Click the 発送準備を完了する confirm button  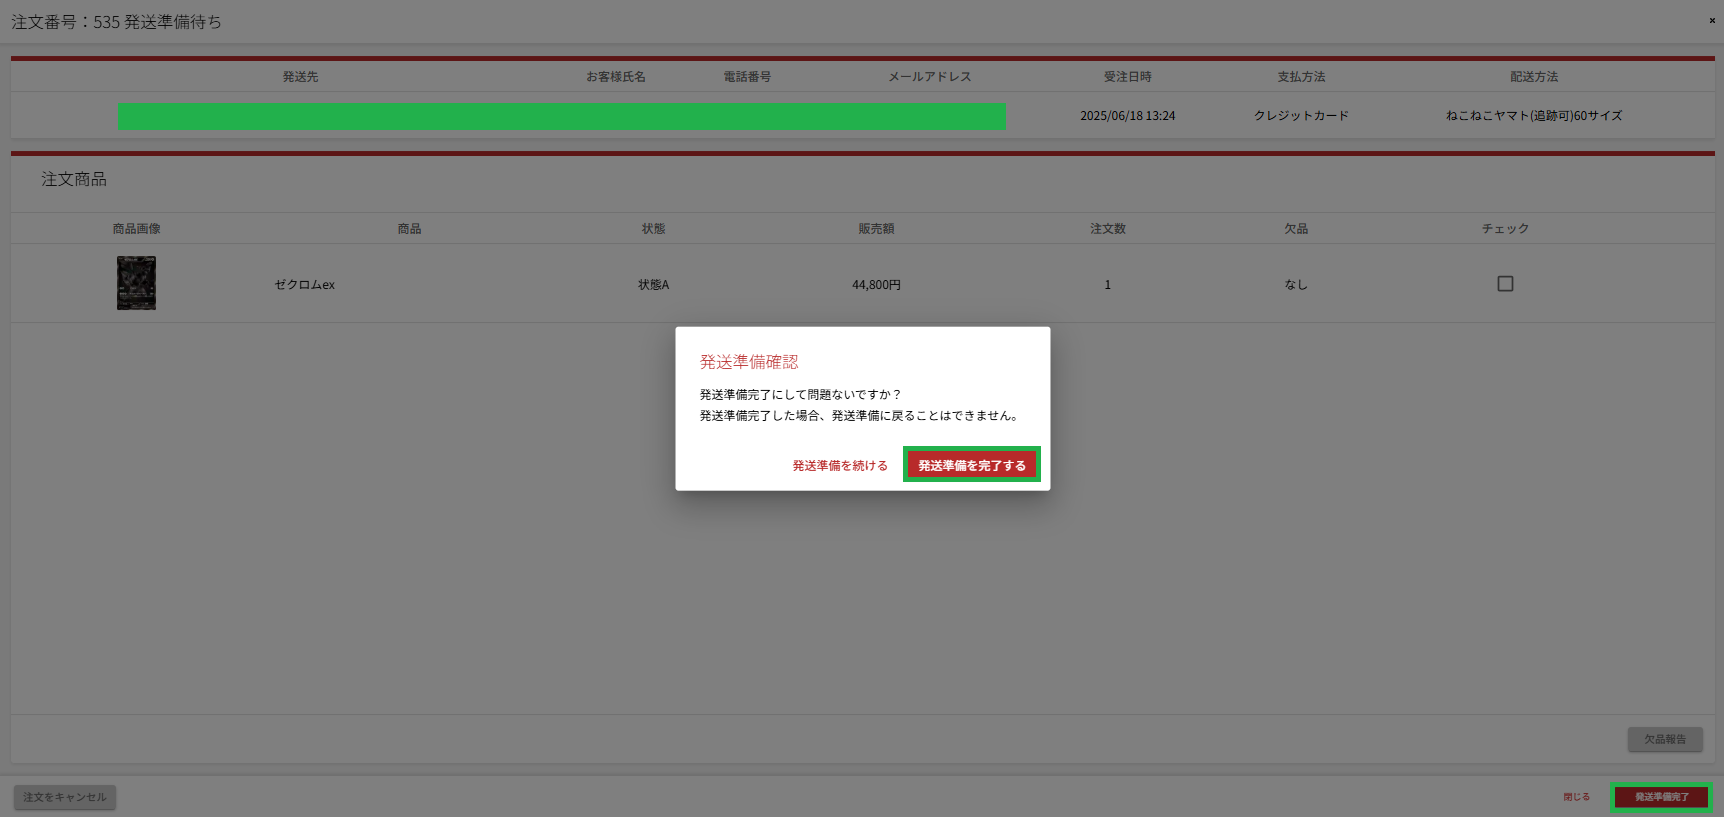(x=971, y=465)
